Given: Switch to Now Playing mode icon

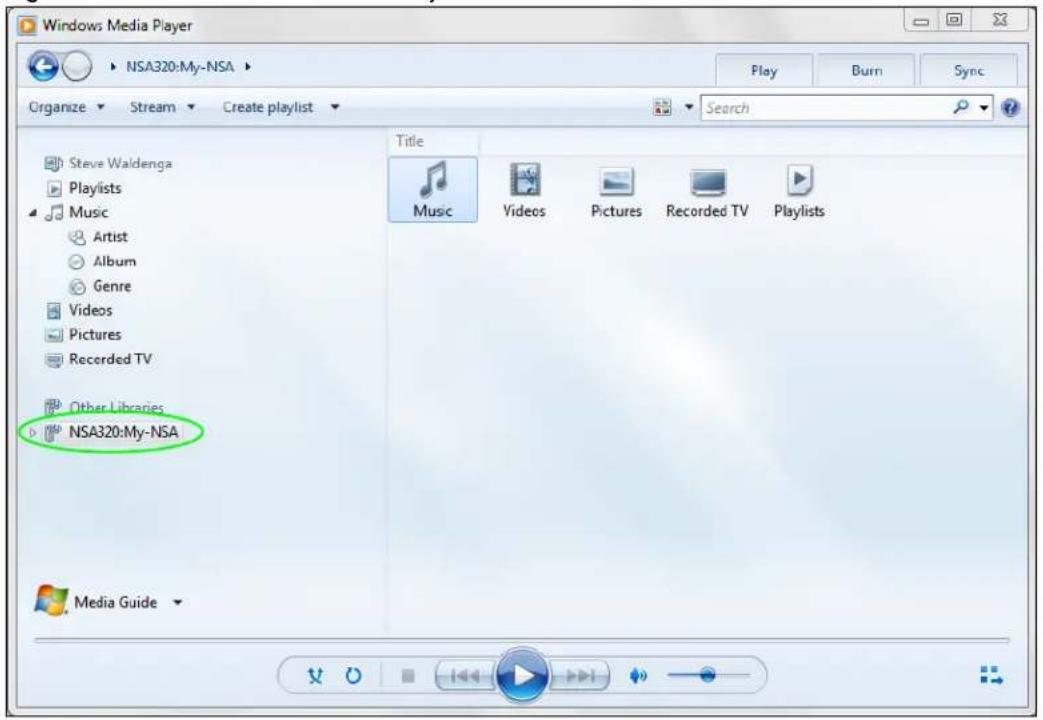Looking at the screenshot, I should click(x=991, y=675).
